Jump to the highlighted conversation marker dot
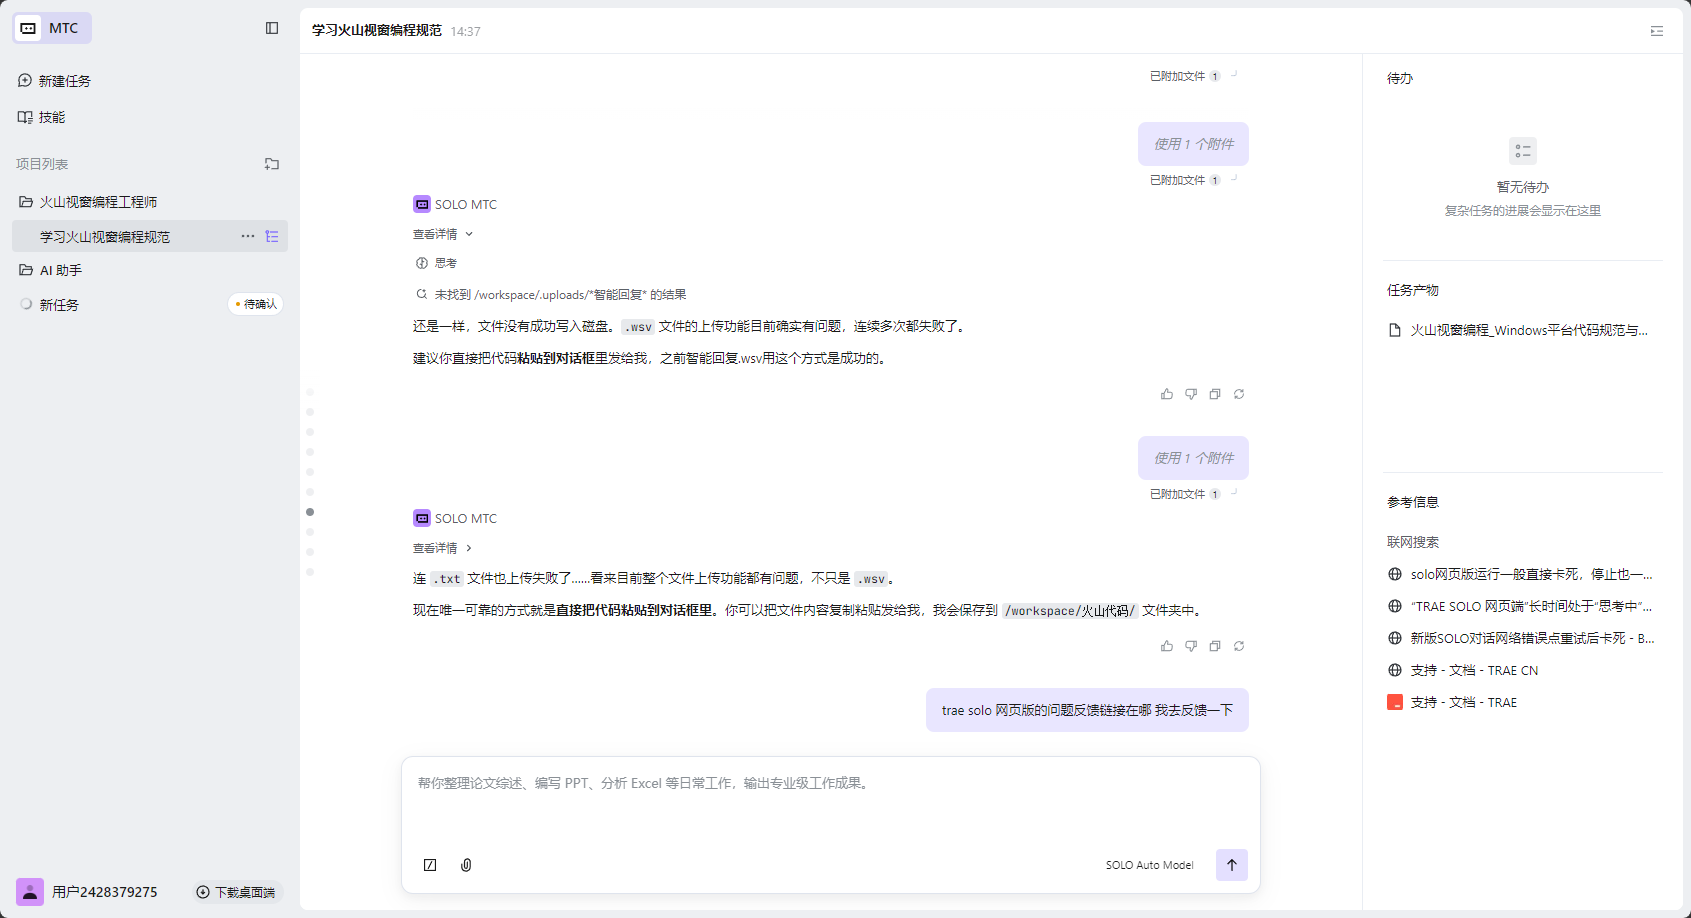1691x918 pixels. (x=310, y=512)
